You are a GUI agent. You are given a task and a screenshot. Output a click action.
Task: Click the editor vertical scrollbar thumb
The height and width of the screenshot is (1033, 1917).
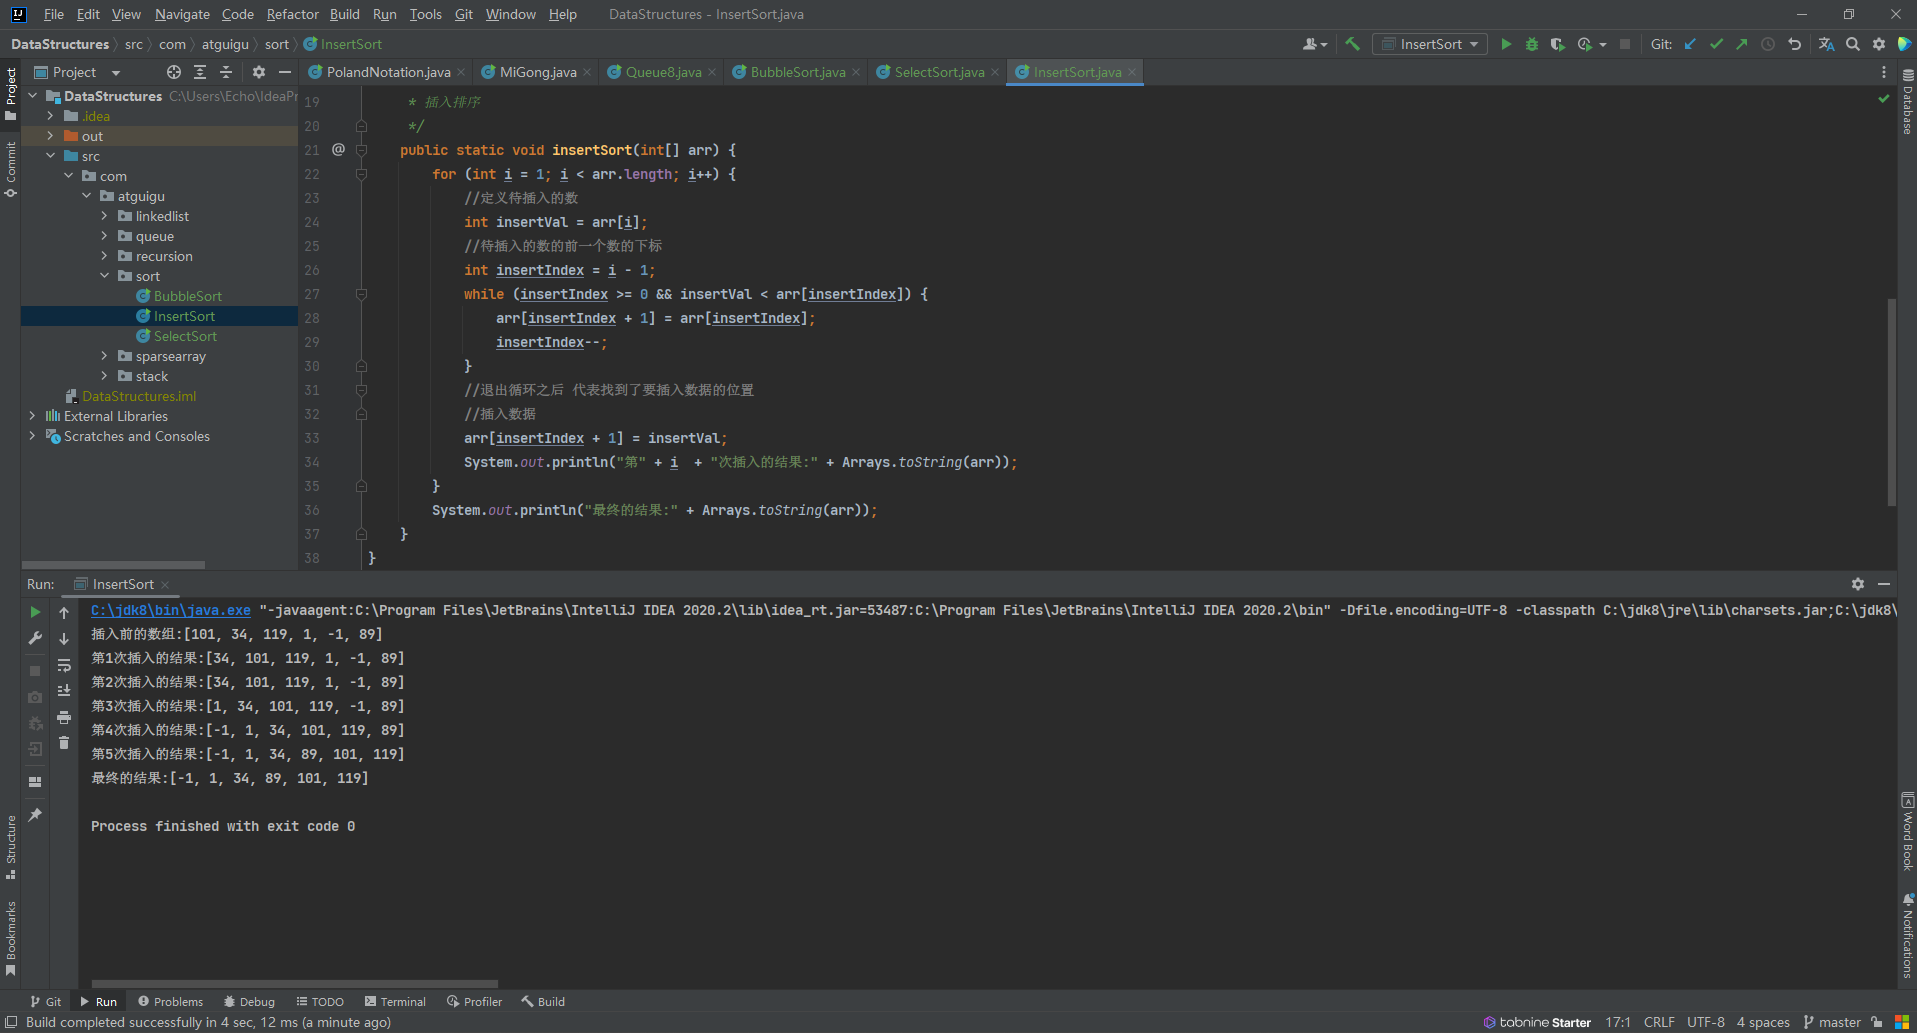[x=1891, y=400]
